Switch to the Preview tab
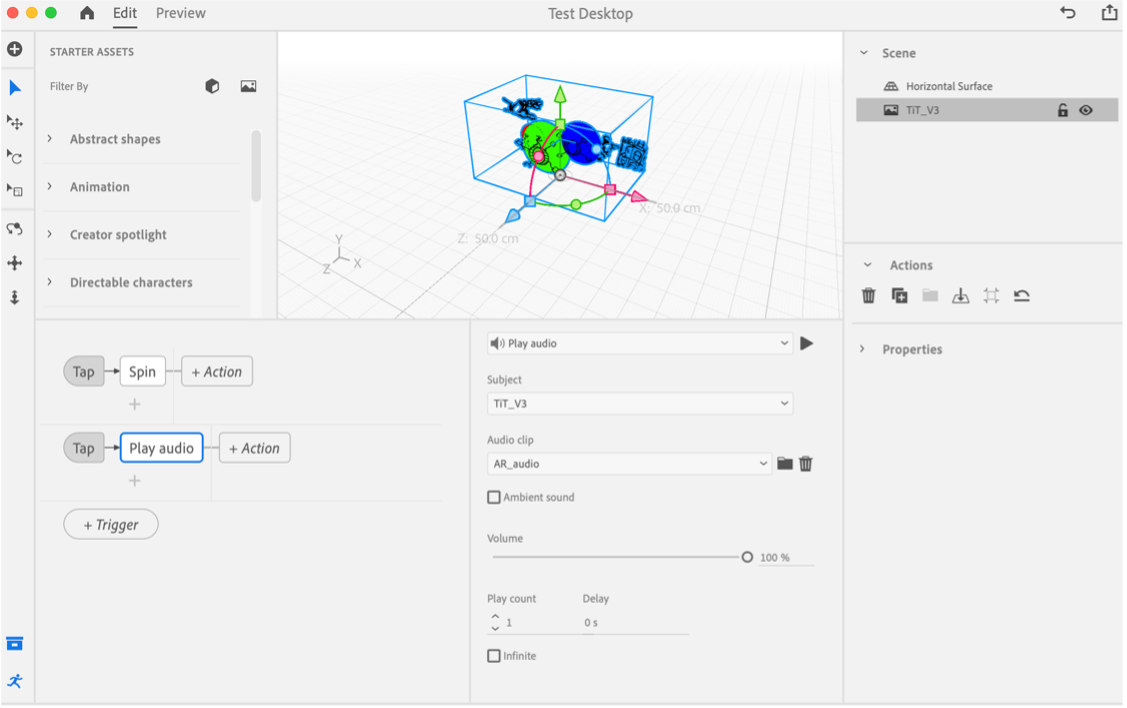1127x708 pixels. point(180,14)
